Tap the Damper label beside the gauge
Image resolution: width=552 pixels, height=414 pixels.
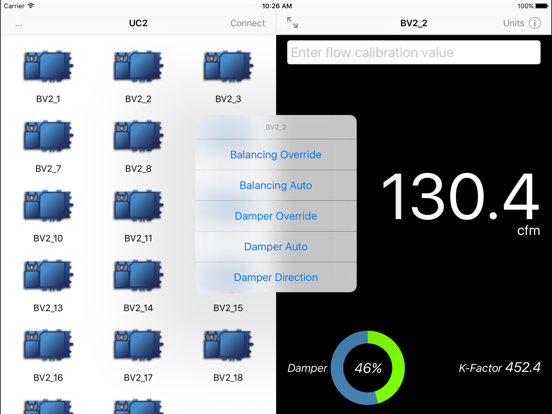tap(307, 368)
